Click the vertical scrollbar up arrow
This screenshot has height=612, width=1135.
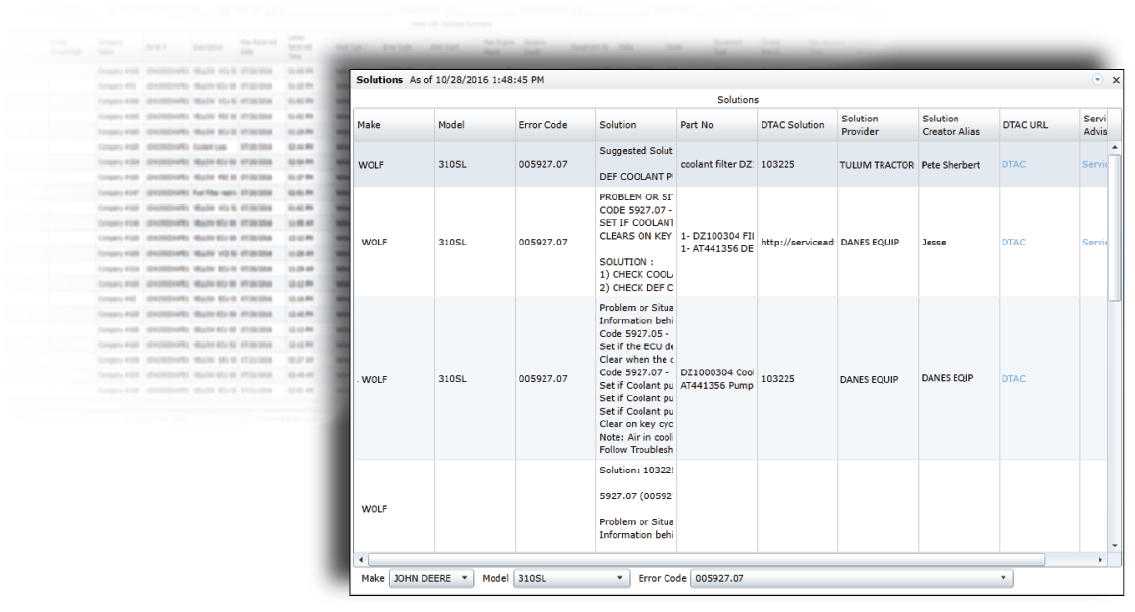[1115, 148]
